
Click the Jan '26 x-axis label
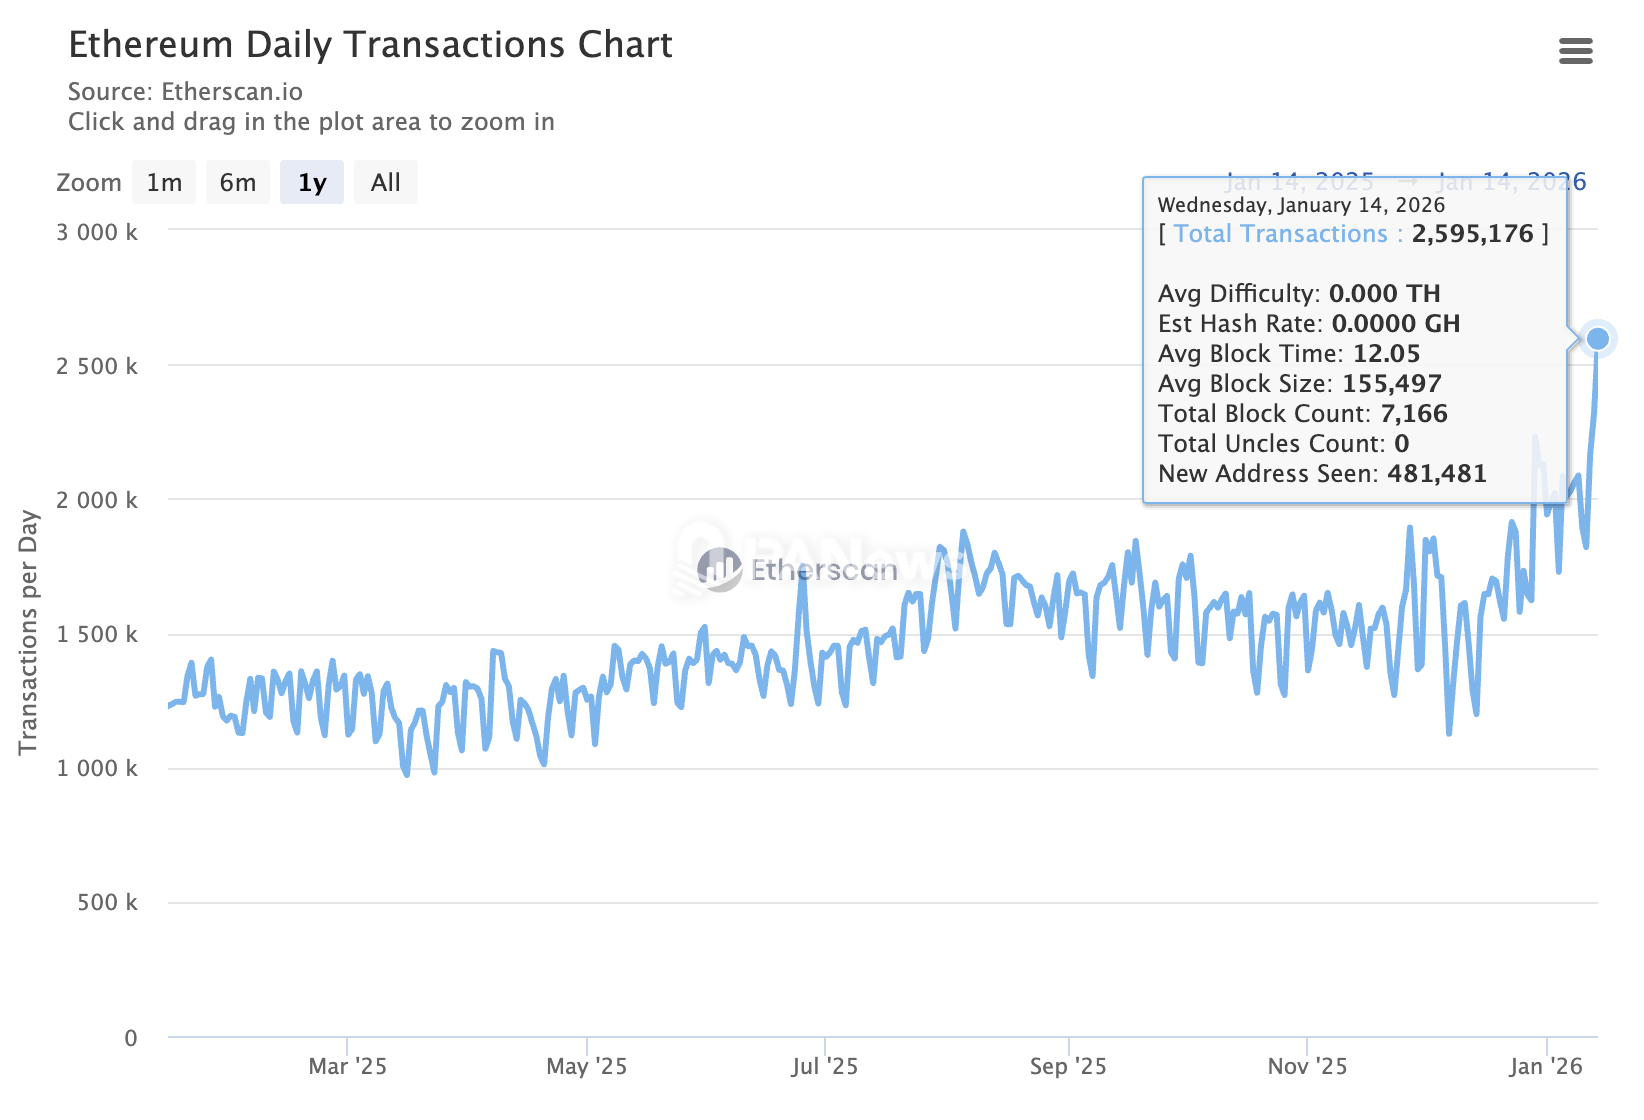click(x=1546, y=1066)
